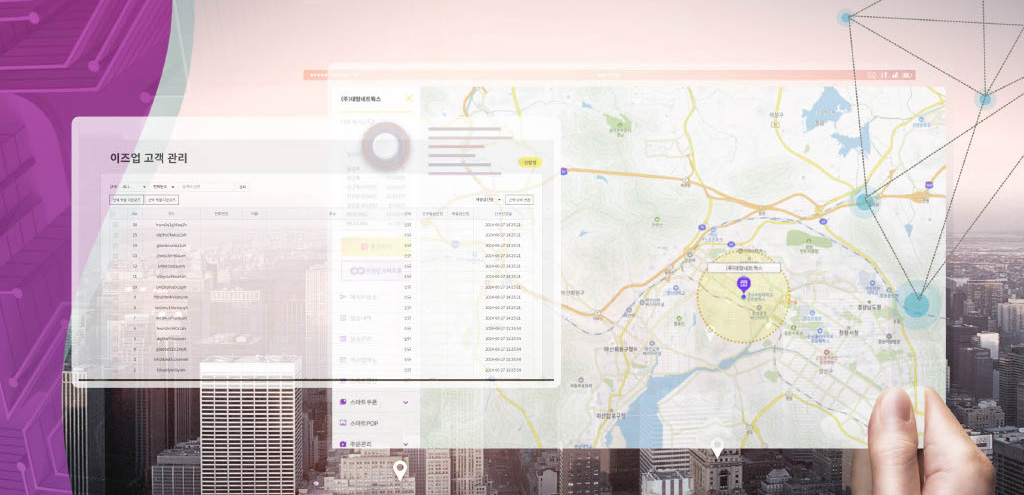Click the yellow 신청중 status badge
Screen dimensions: 1024x495
click(530, 162)
